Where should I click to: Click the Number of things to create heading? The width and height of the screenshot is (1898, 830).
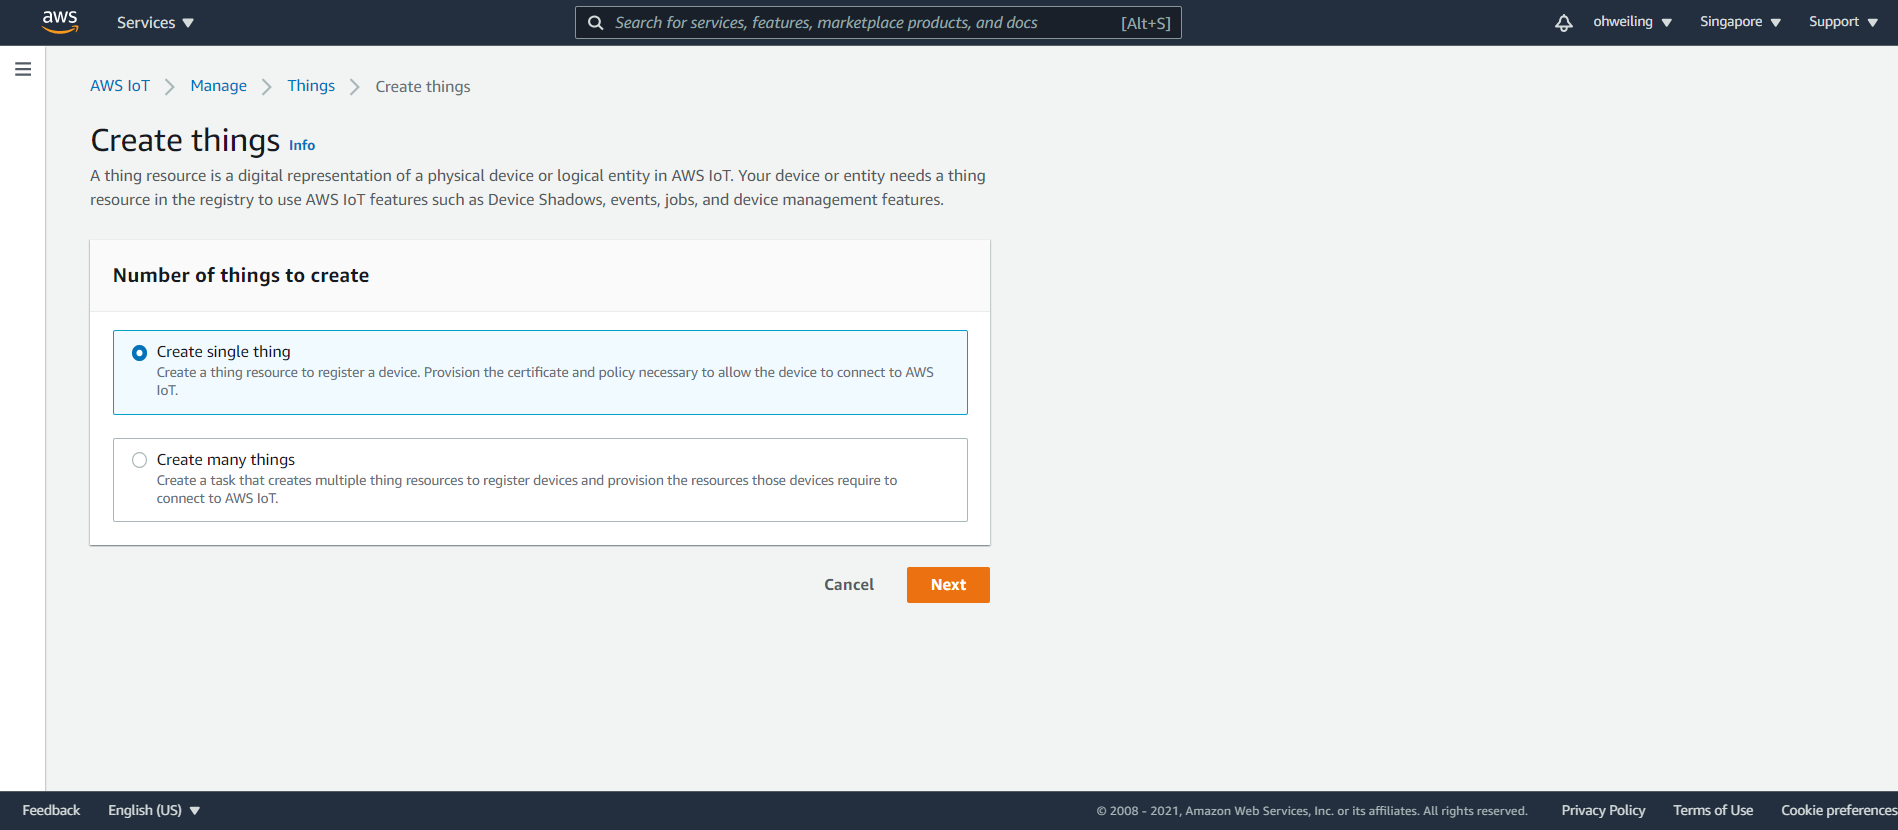[x=241, y=275]
